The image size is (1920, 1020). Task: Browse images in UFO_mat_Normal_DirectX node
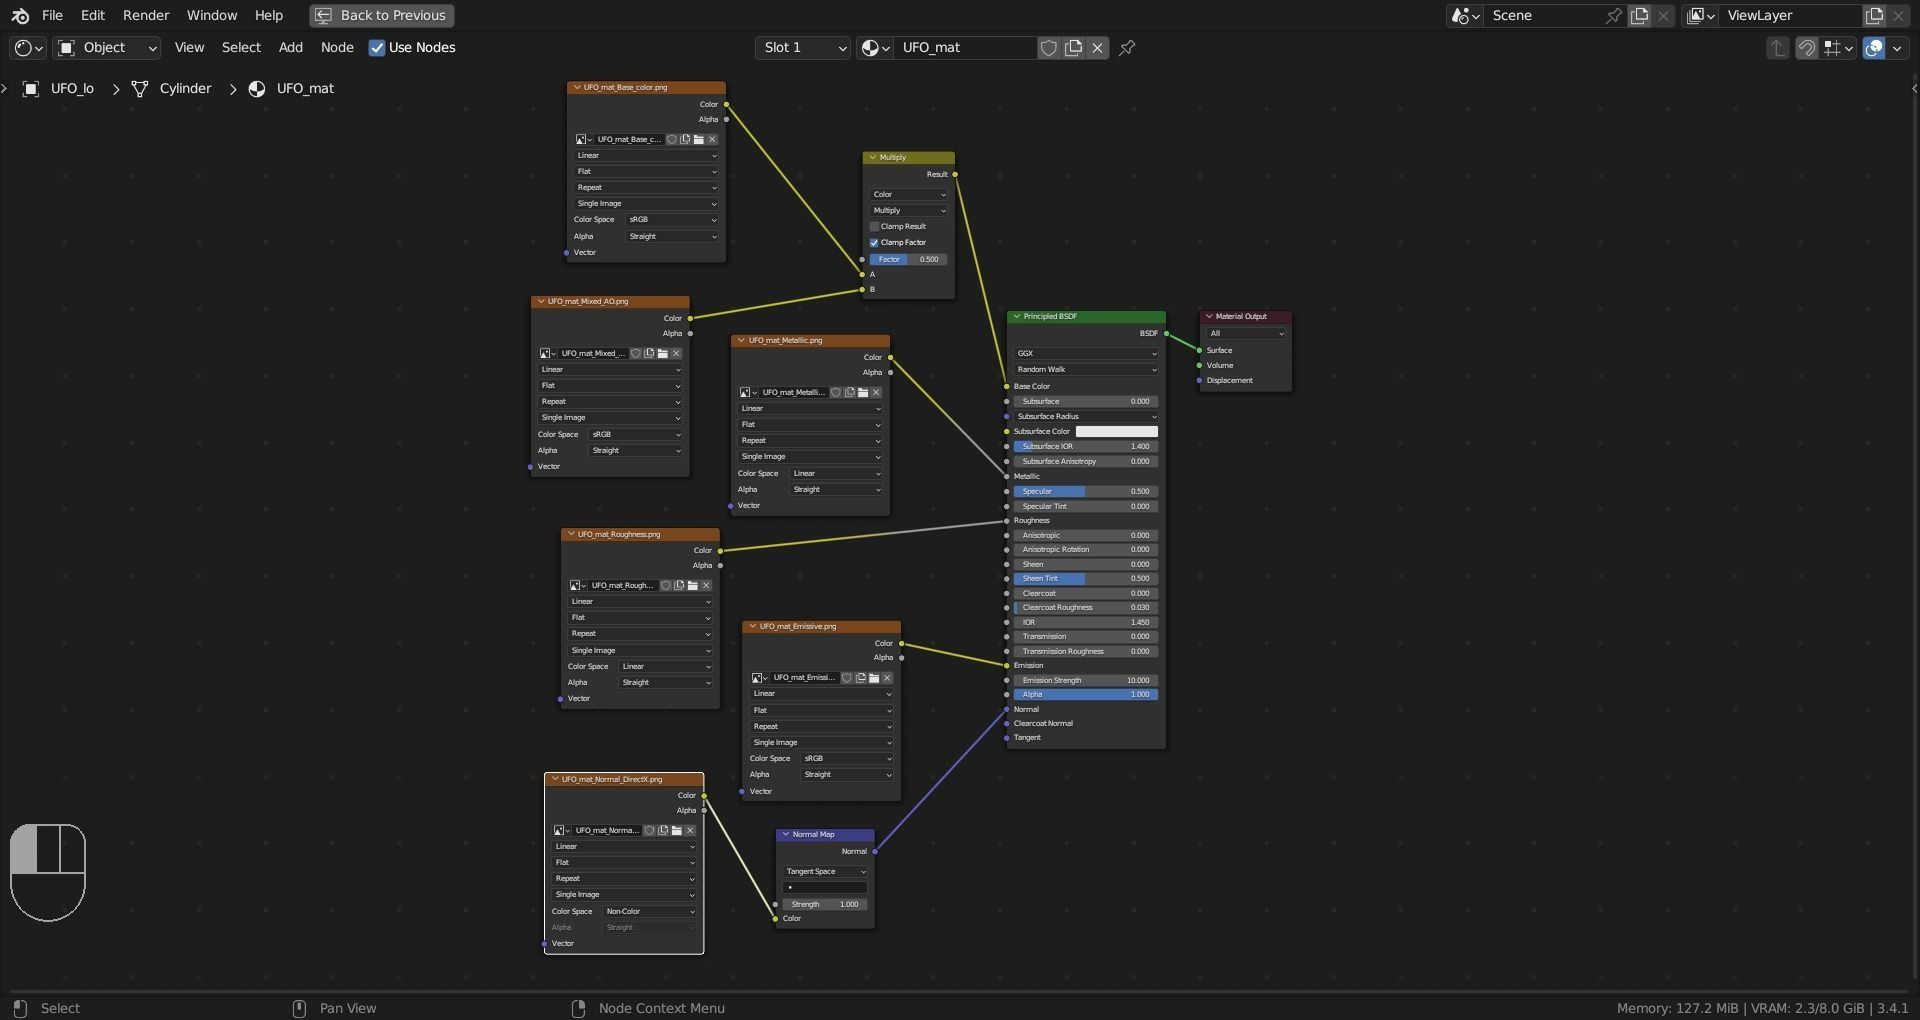tap(561, 831)
